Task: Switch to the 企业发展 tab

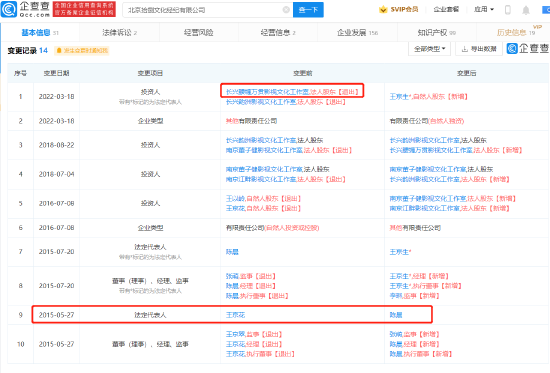Action: tap(357, 33)
